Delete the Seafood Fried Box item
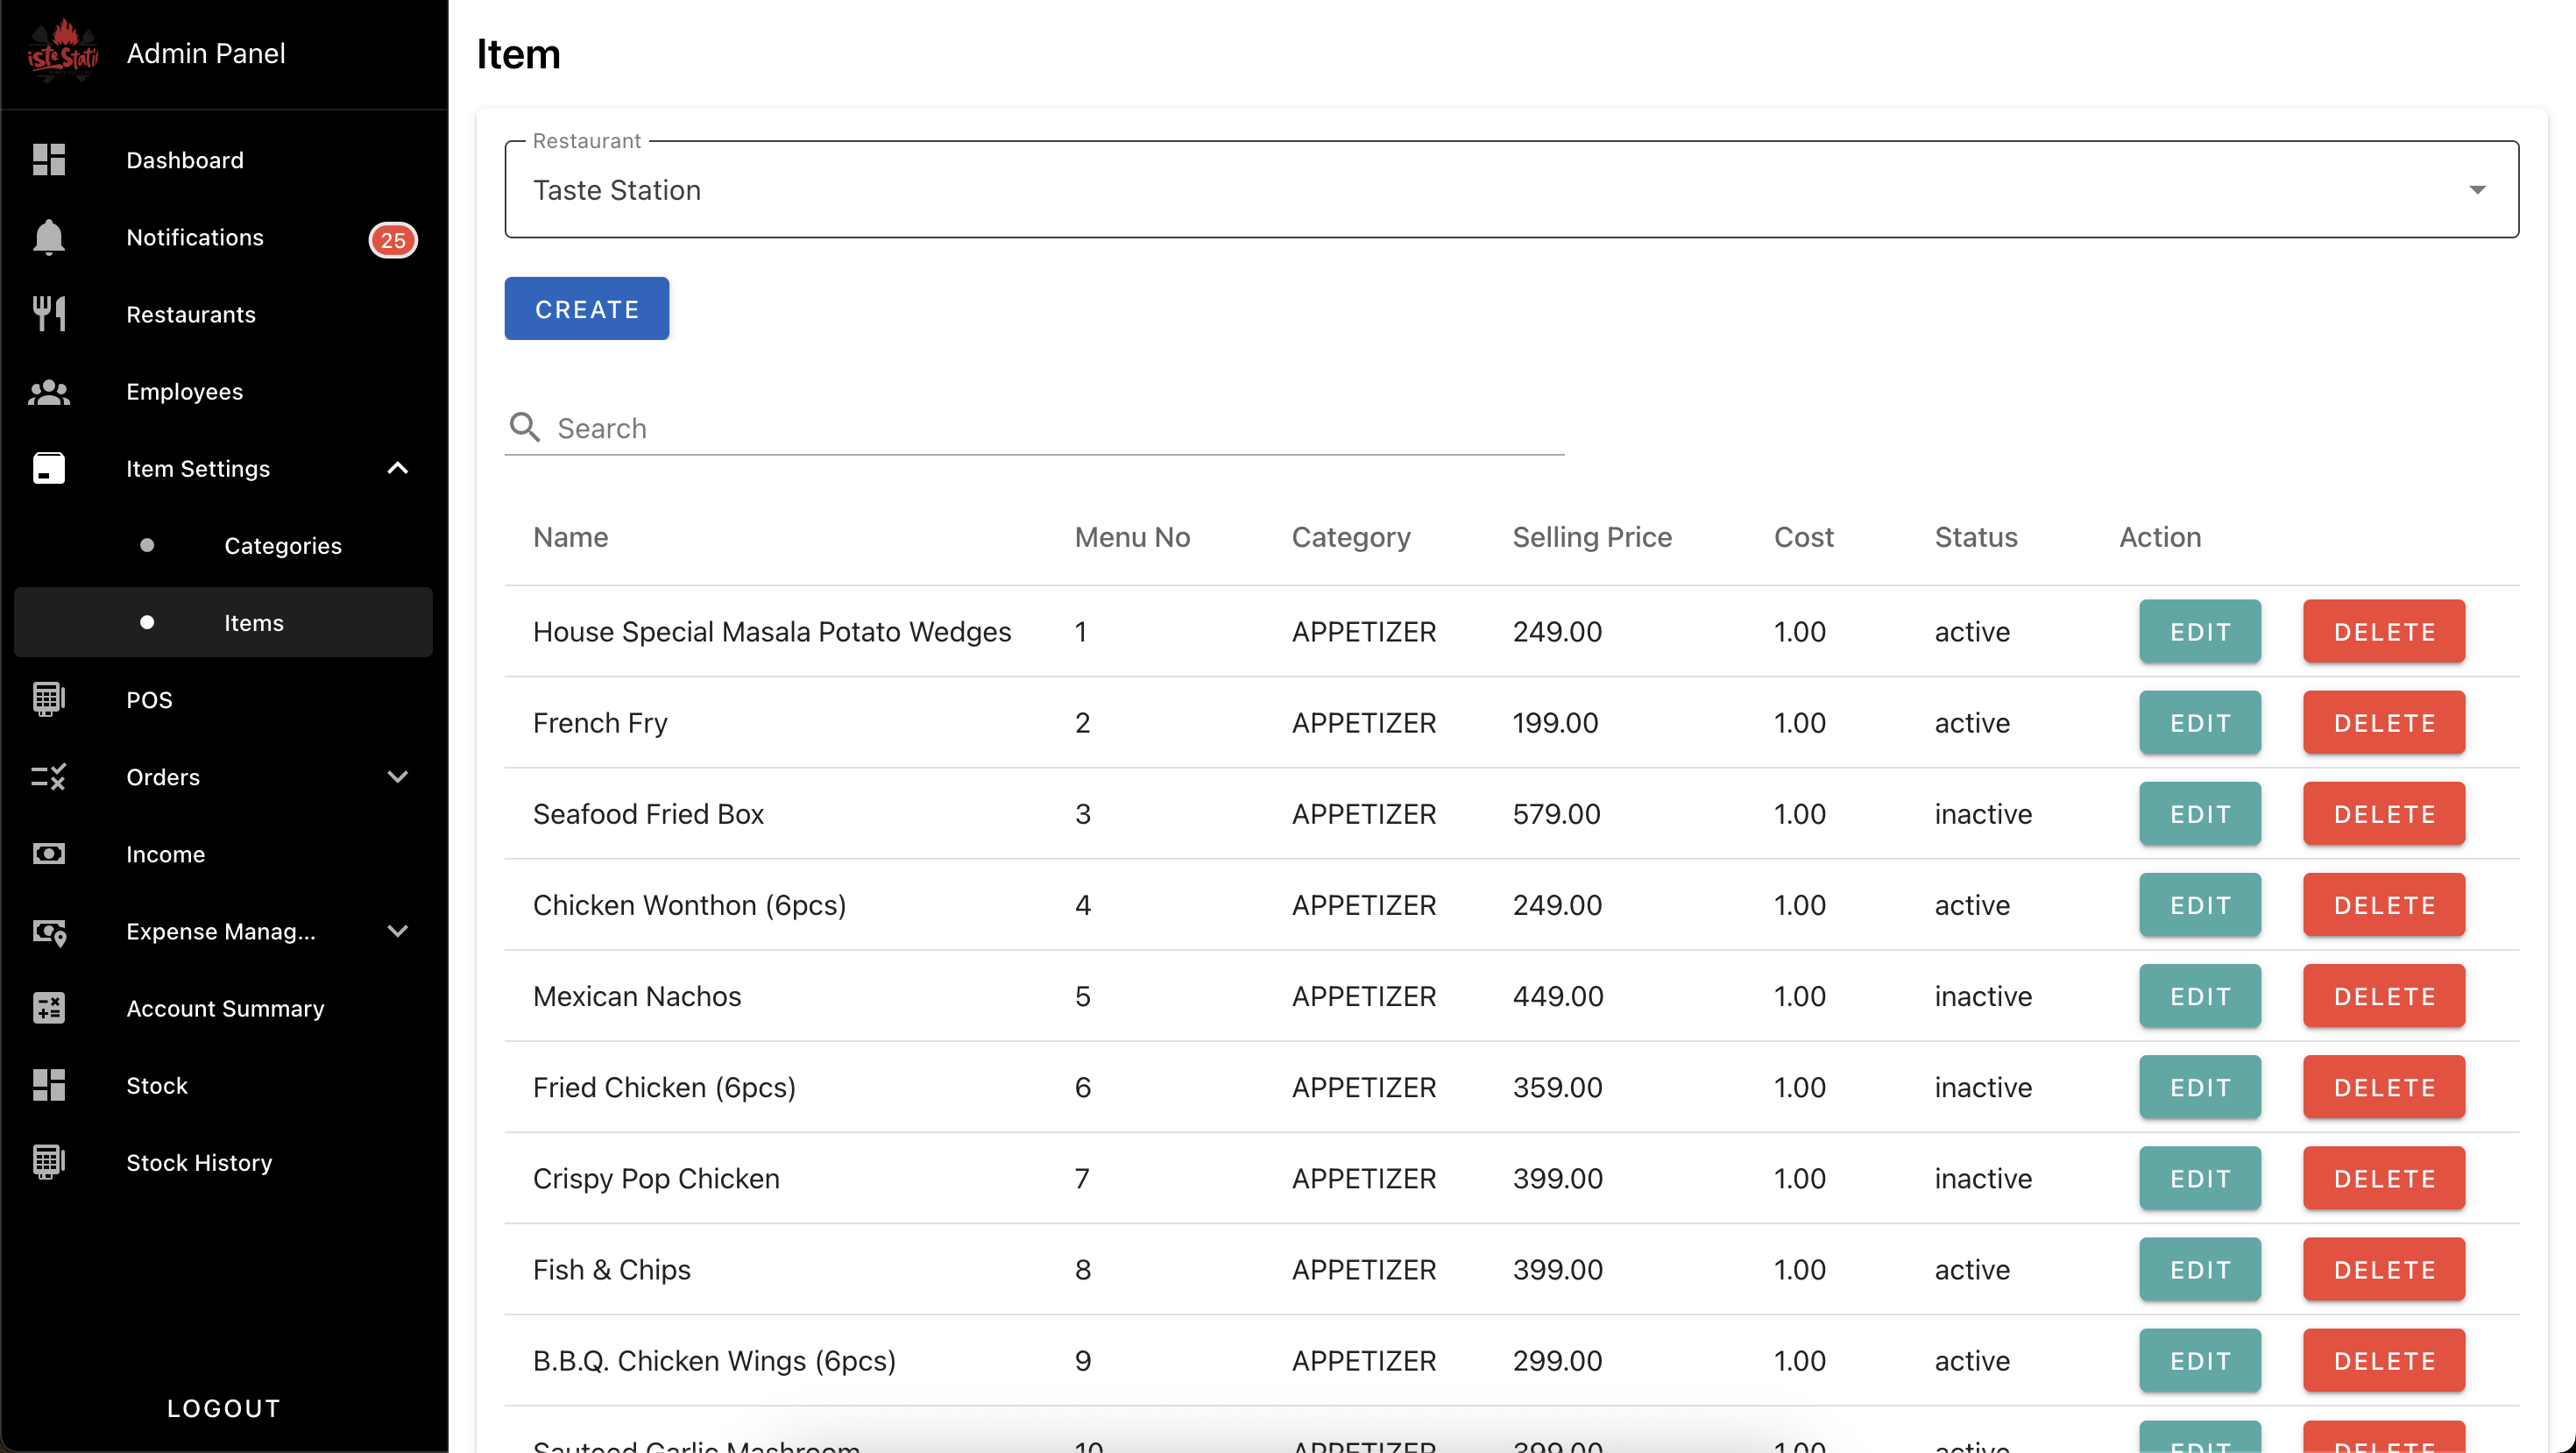The width and height of the screenshot is (2576, 1453). 2383,814
